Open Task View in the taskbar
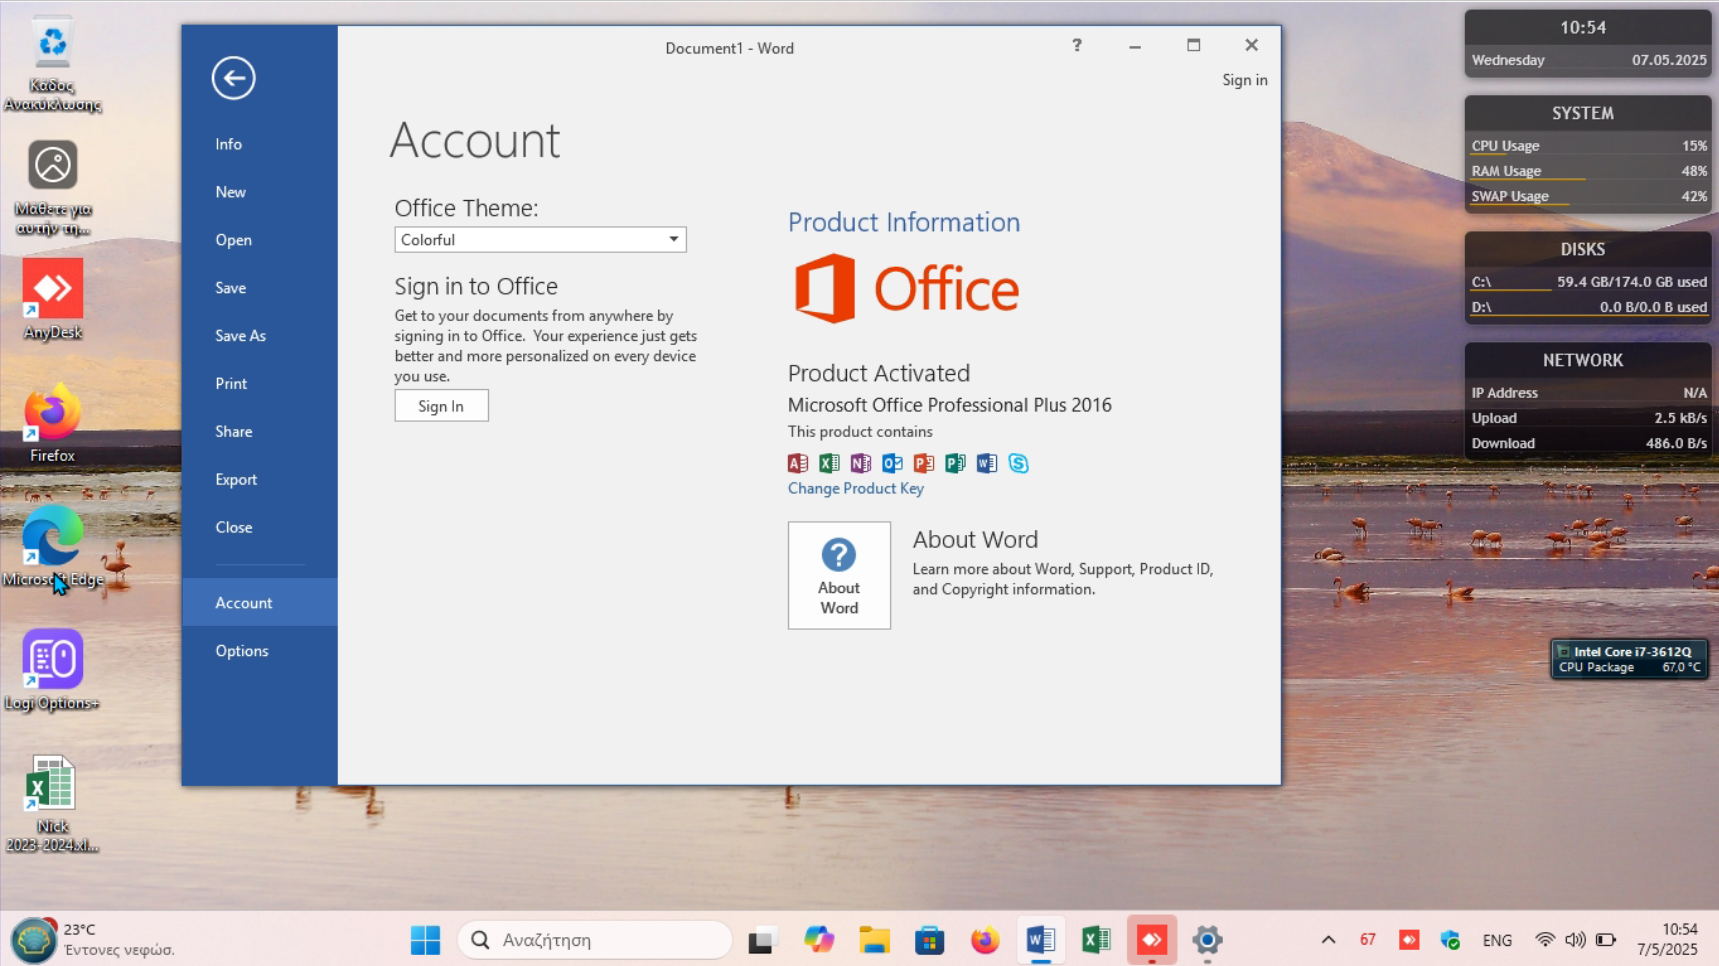 761,940
